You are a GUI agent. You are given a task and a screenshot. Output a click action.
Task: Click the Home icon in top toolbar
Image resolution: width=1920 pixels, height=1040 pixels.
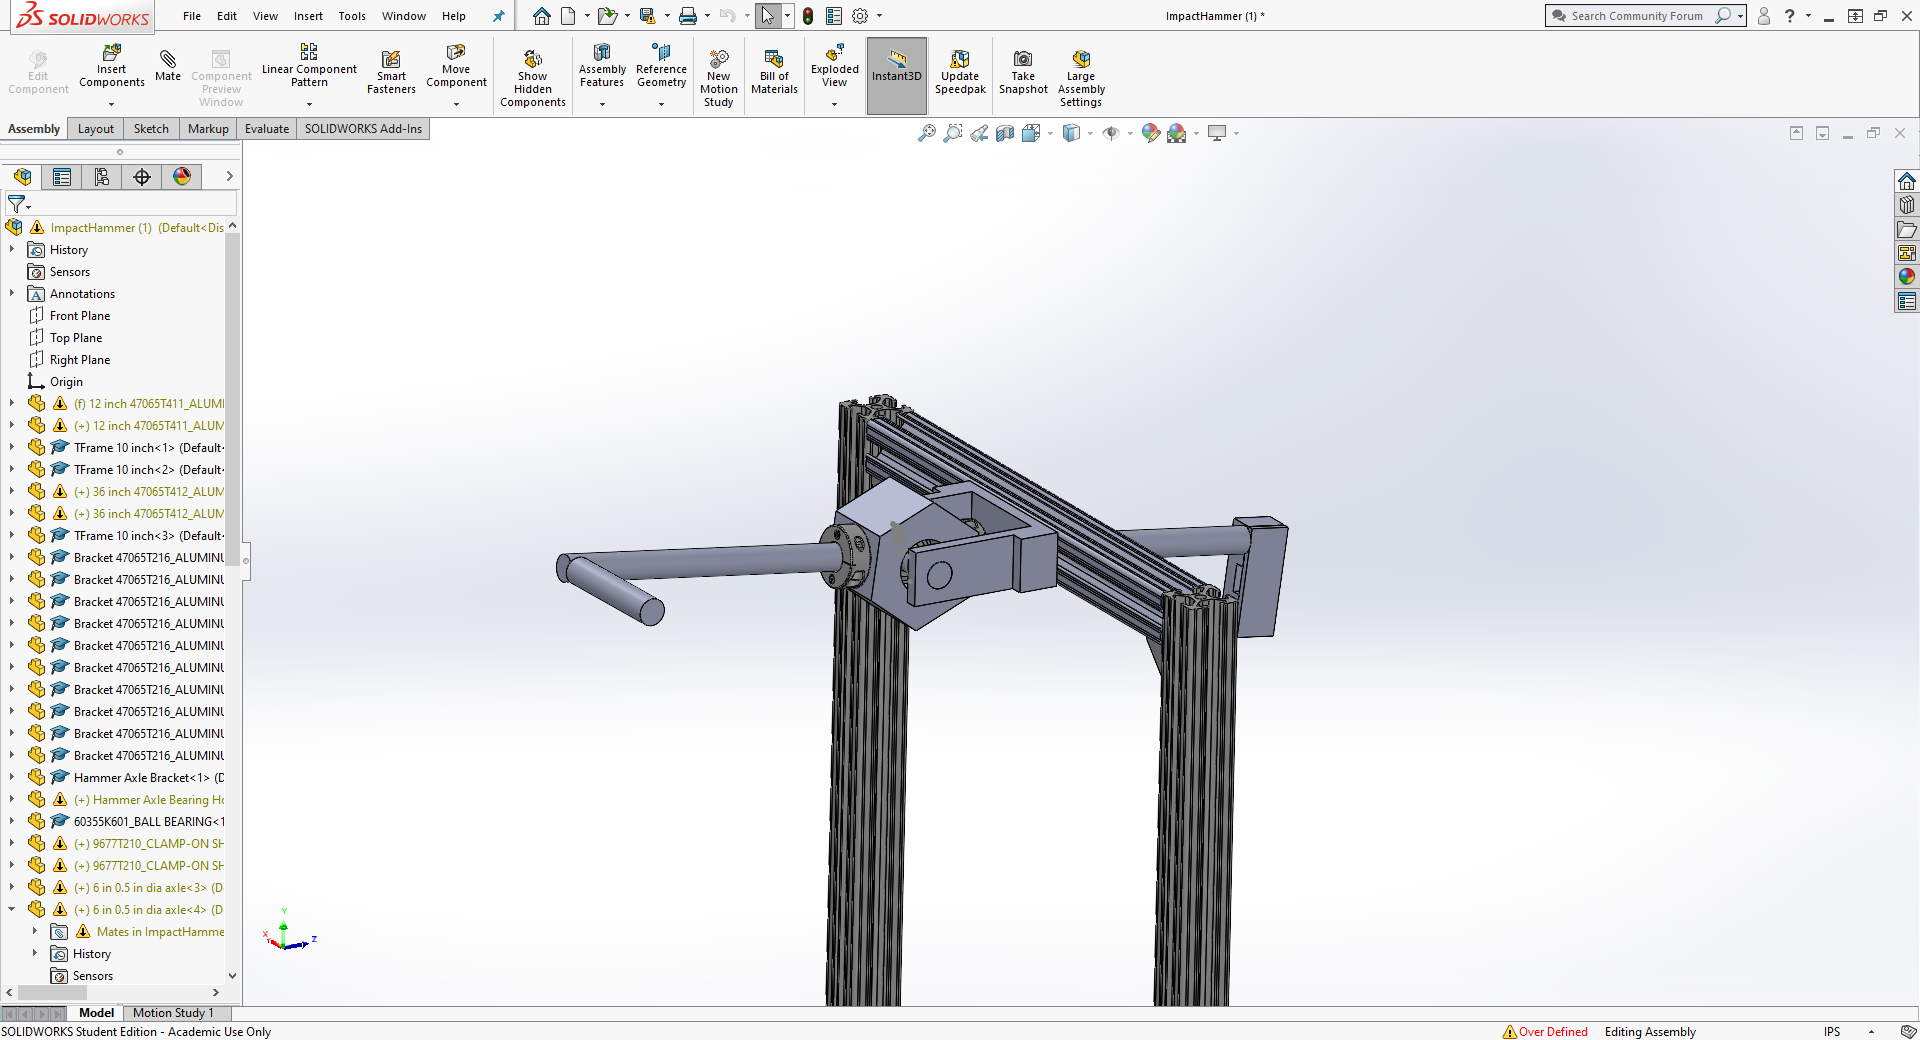tap(541, 16)
